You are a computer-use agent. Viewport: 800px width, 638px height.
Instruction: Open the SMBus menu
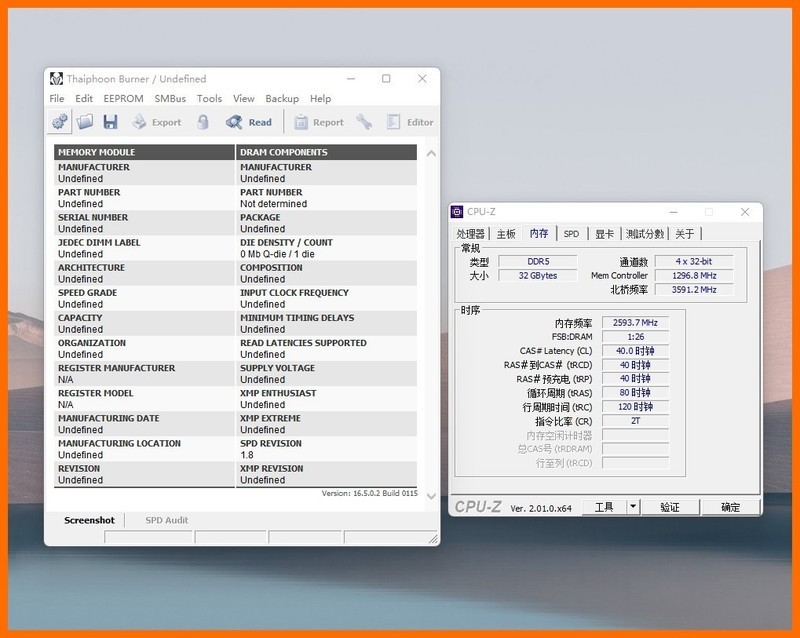tap(170, 99)
